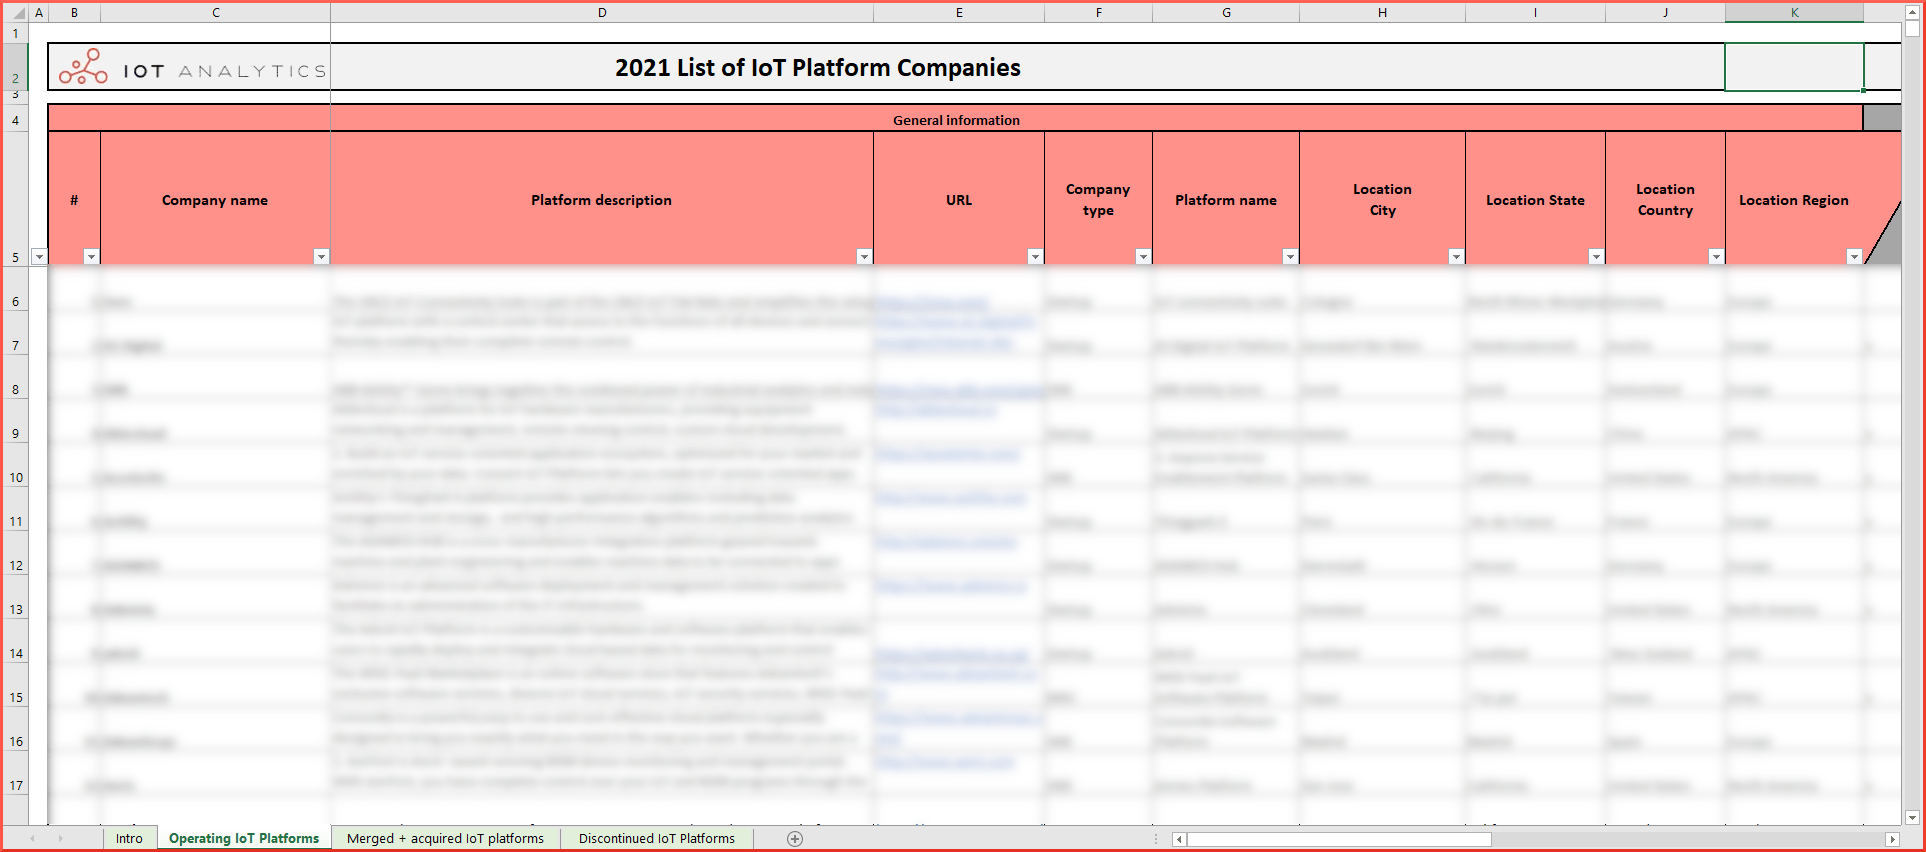Click the horizontal scrollbar thumb
Image resolution: width=1926 pixels, height=852 pixels.
[x=1338, y=839]
